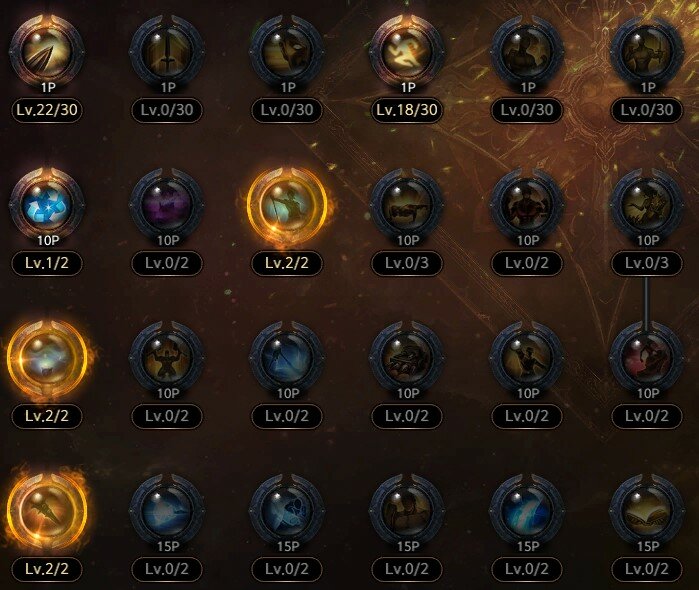This screenshot has height=590, width=699.
Task: Click the gold-ringed spear warrior skill
Action: pos(287,205)
